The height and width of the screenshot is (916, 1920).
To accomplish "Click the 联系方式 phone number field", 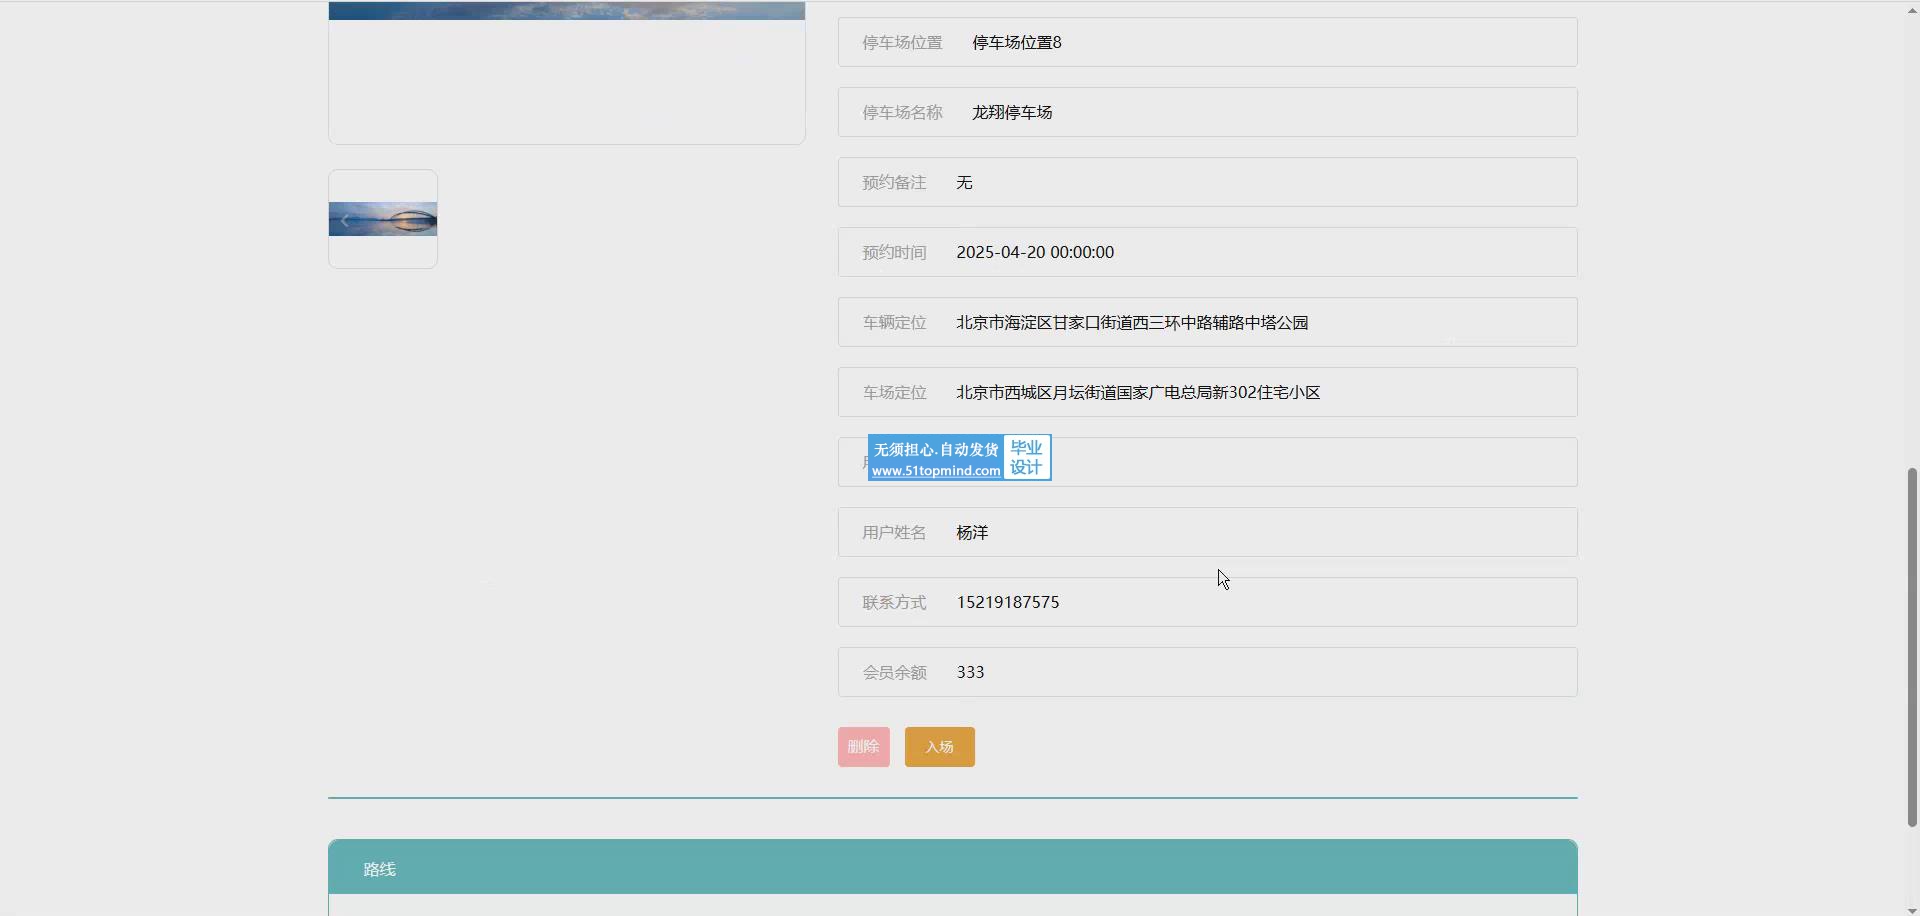I will tap(1207, 602).
